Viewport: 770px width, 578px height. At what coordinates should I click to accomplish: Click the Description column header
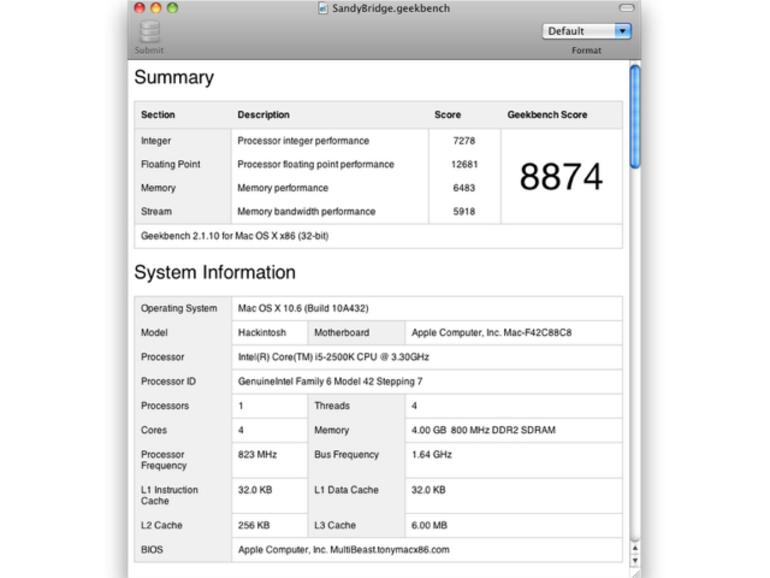click(x=264, y=115)
